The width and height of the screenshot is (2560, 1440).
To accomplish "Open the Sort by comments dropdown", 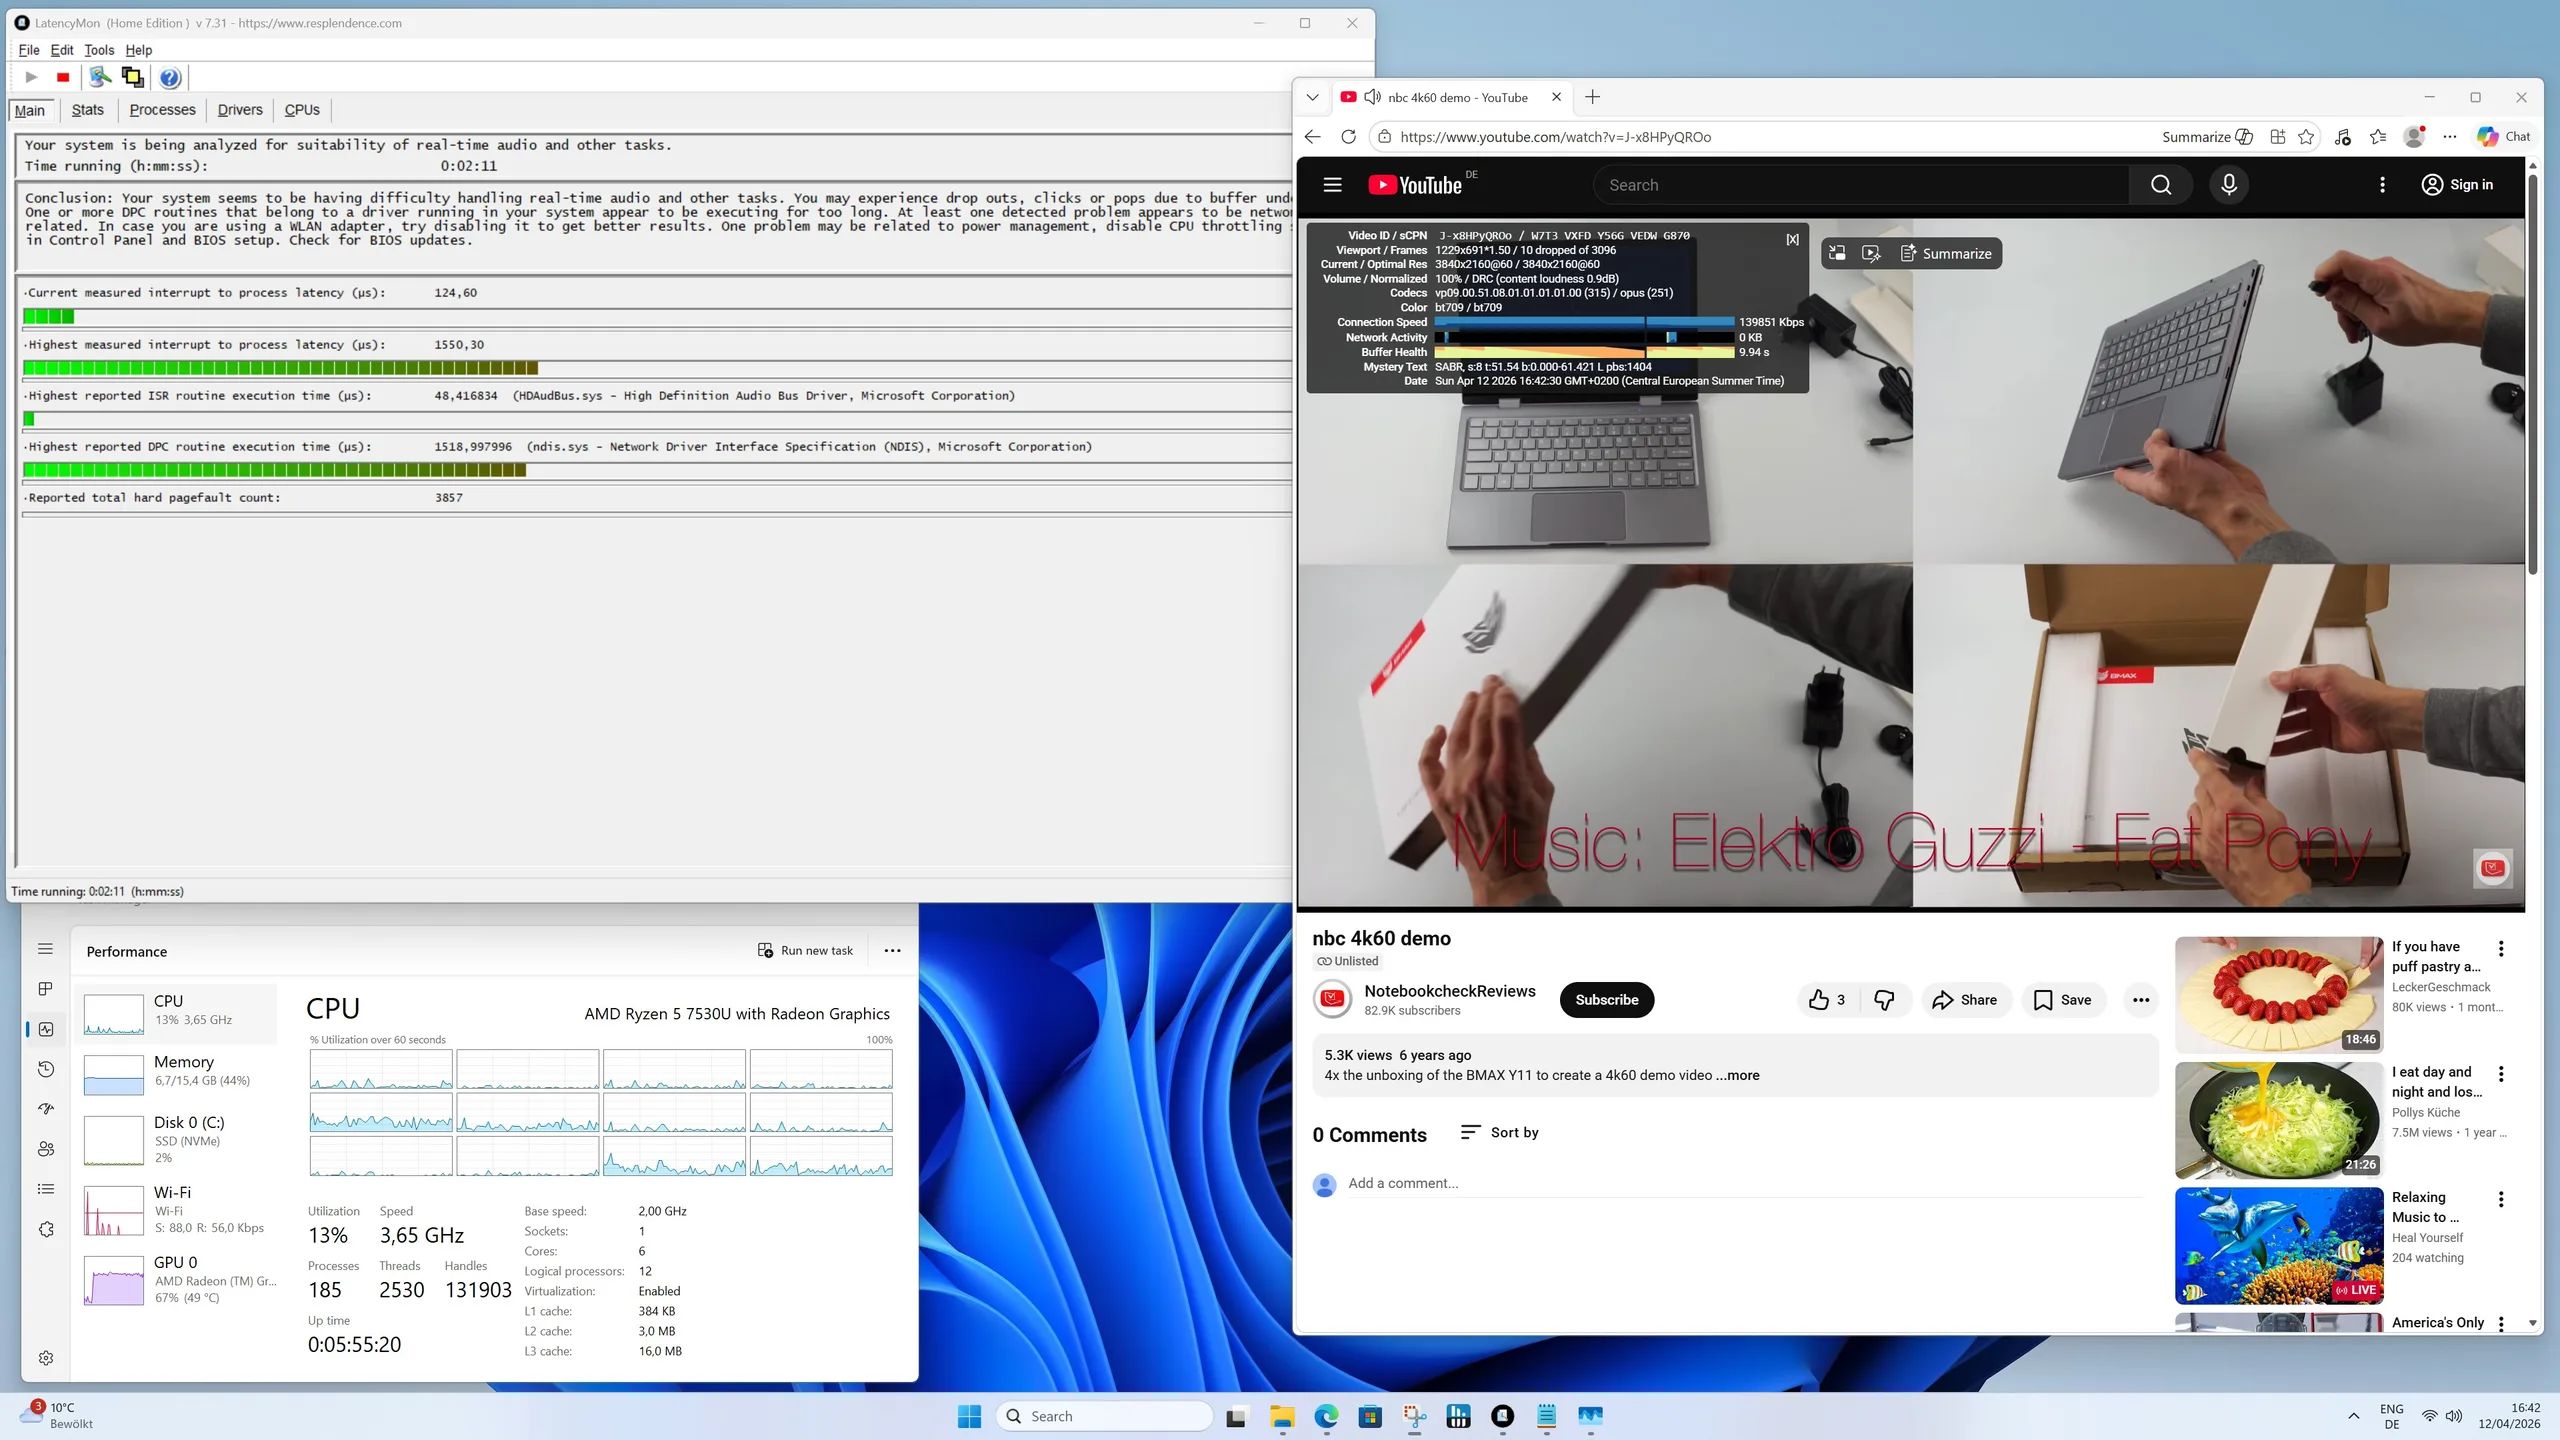I will pyautogui.click(x=1499, y=1132).
